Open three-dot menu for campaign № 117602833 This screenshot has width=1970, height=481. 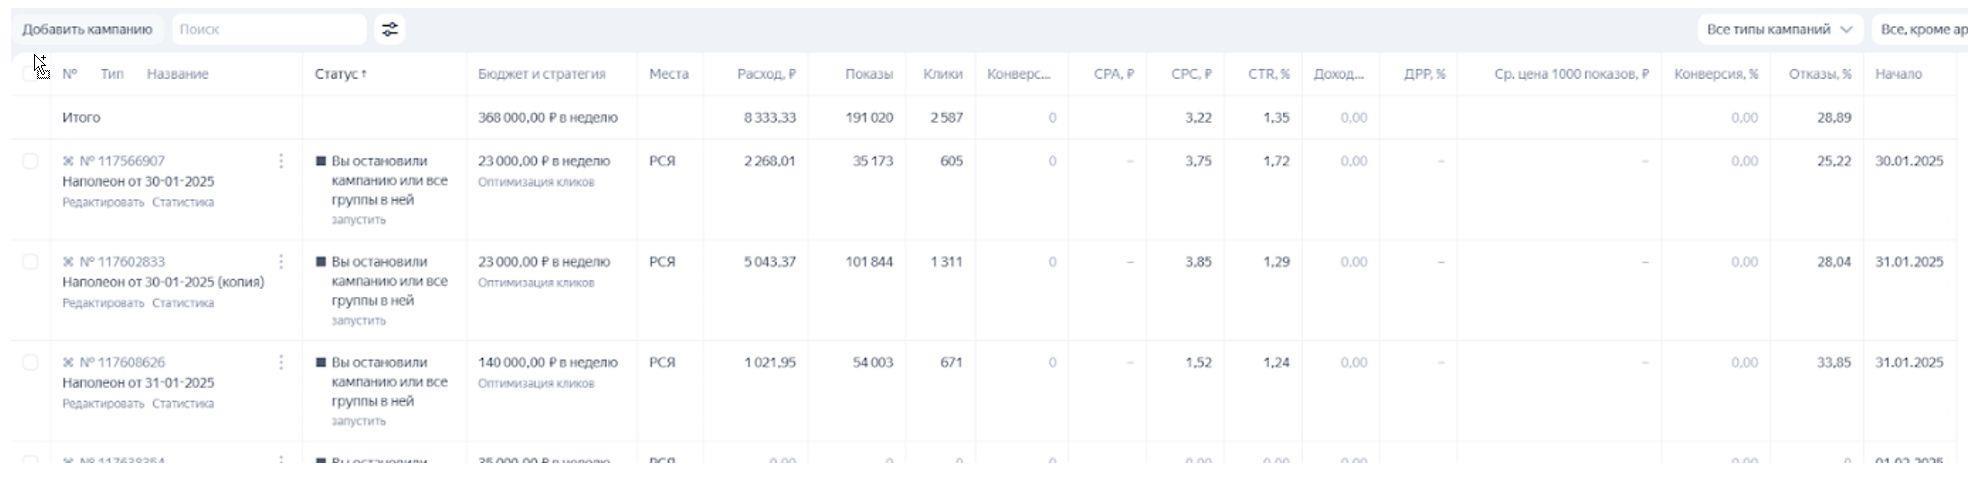point(281,262)
